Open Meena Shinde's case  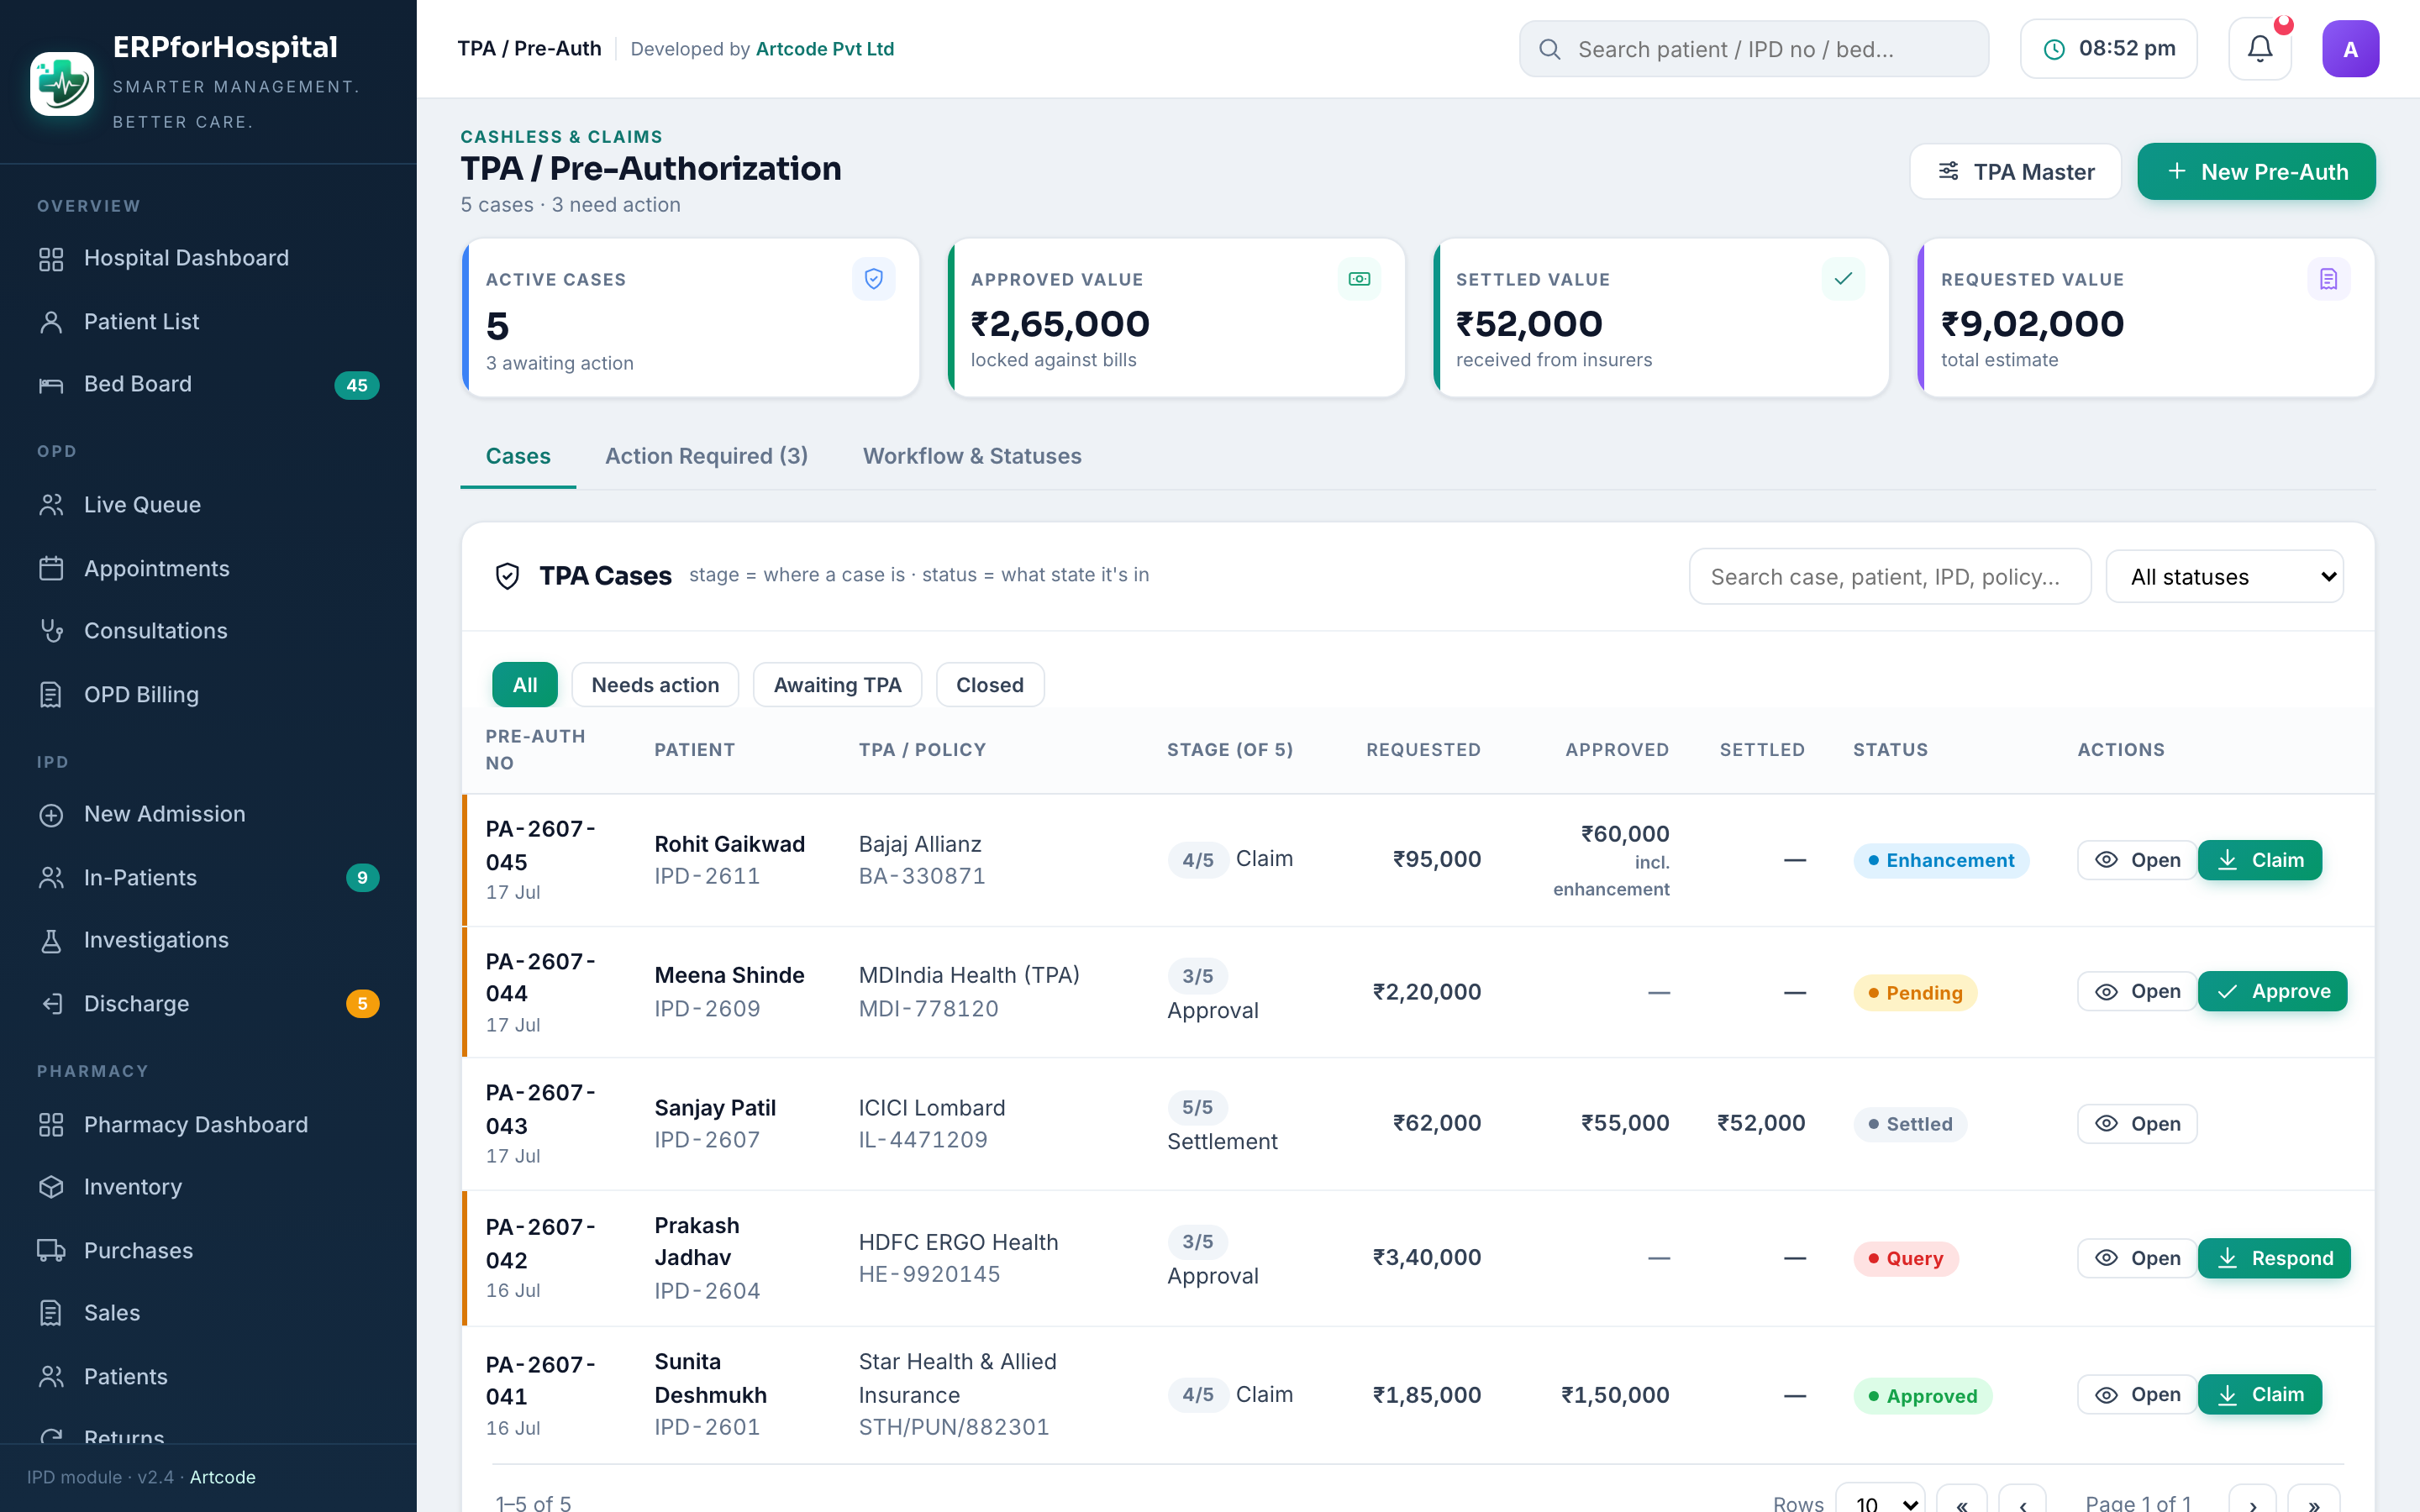tap(2136, 992)
